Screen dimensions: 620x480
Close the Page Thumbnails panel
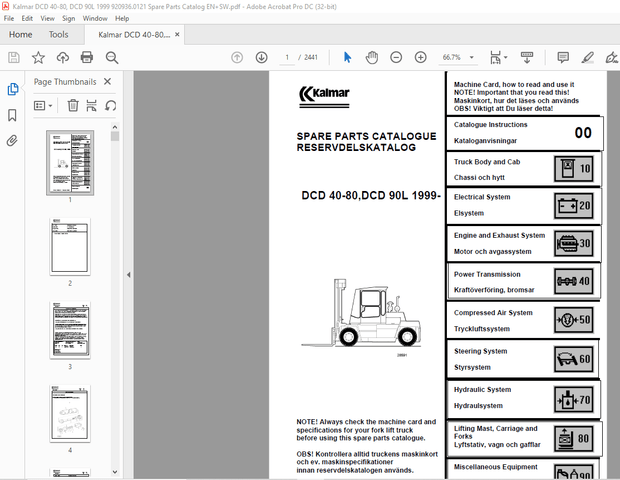pyautogui.click(x=107, y=81)
